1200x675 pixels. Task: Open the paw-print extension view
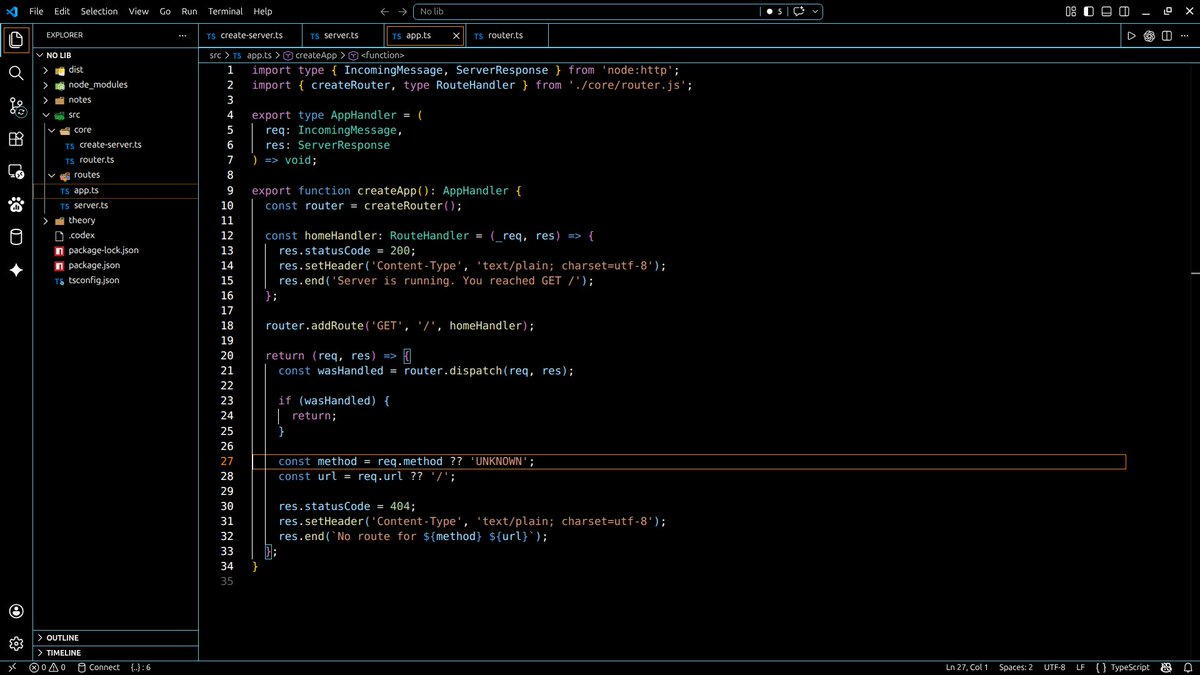click(16, 204)
